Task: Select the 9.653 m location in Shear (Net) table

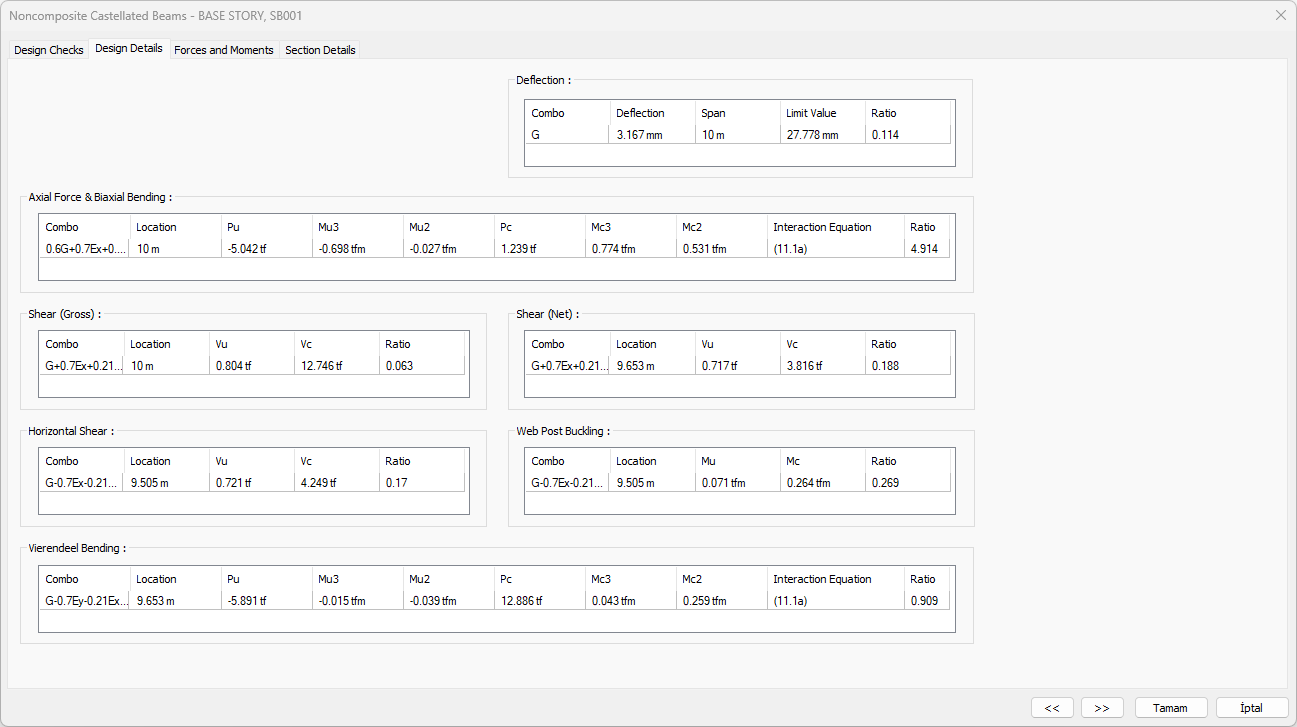Action: pos(635,366)
